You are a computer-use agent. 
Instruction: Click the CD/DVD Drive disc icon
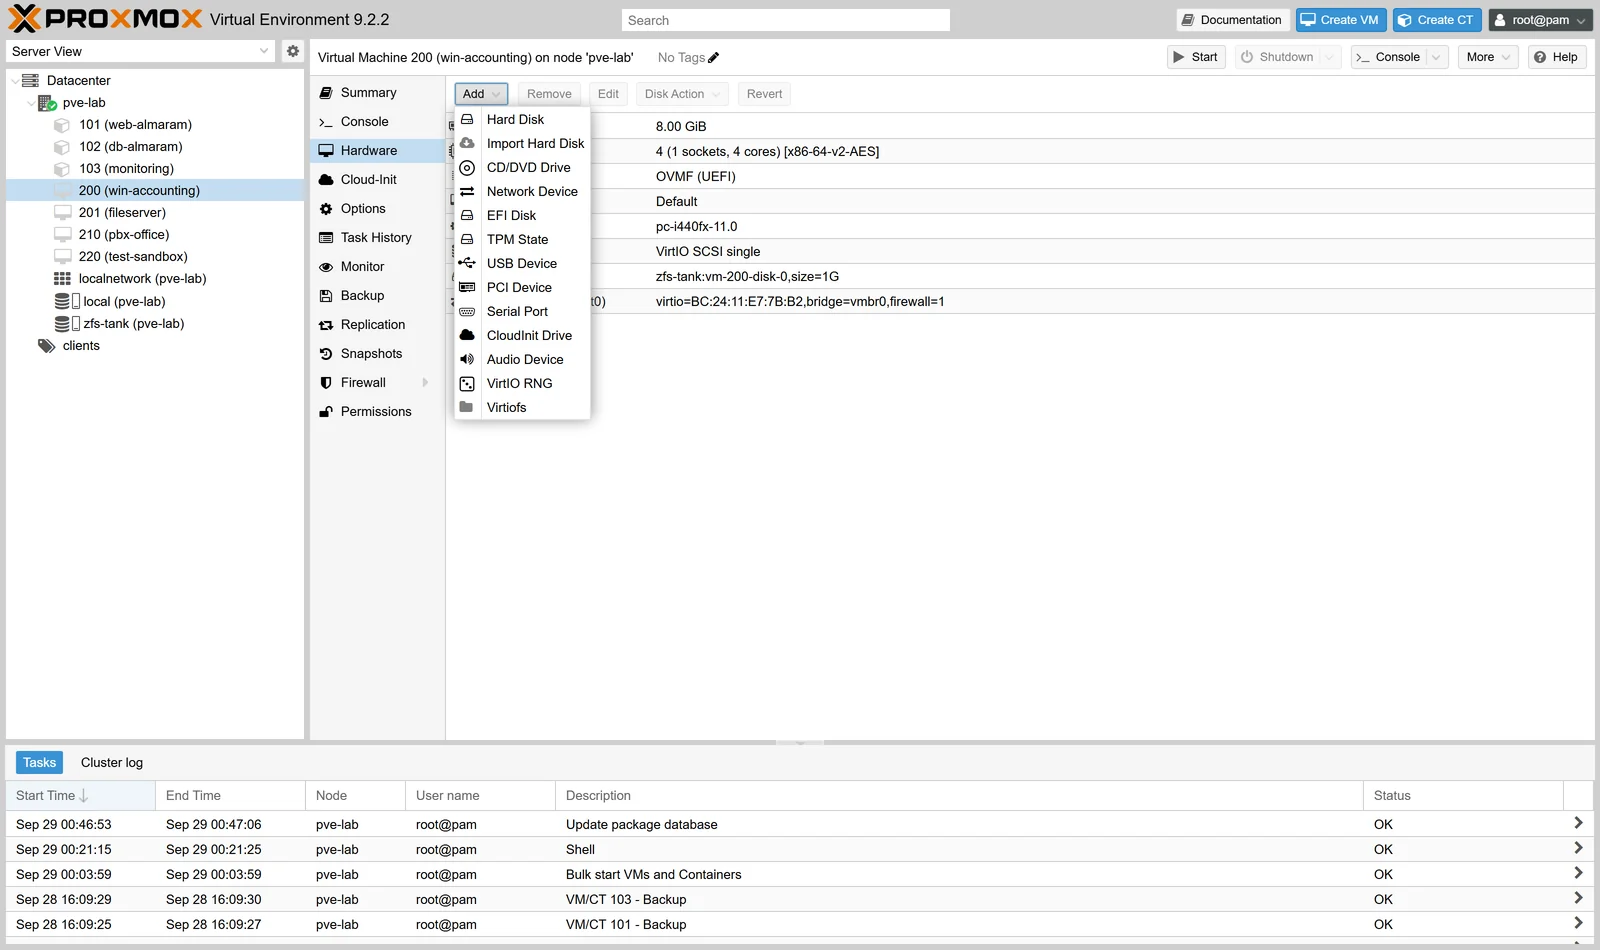point(467,167)
